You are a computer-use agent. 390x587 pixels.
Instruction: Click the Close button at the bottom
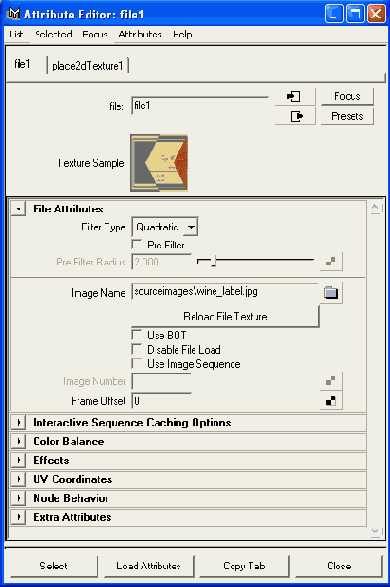pos(339,566)
